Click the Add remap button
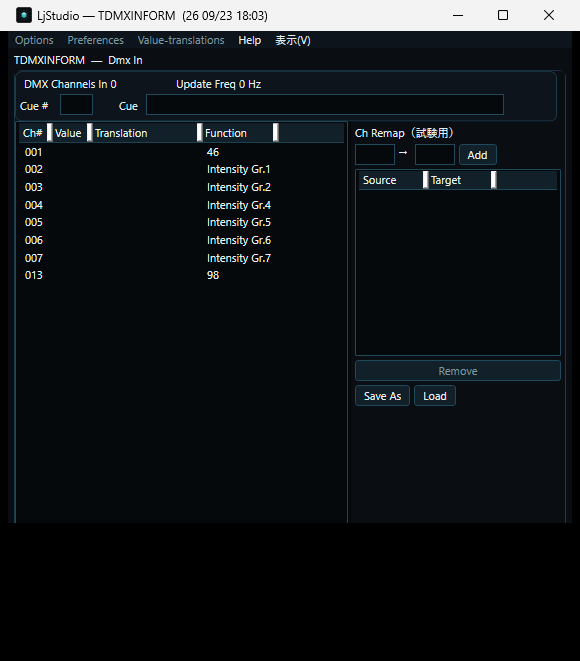This screenshot has width=580, height=661. click(x=478, y=155)
